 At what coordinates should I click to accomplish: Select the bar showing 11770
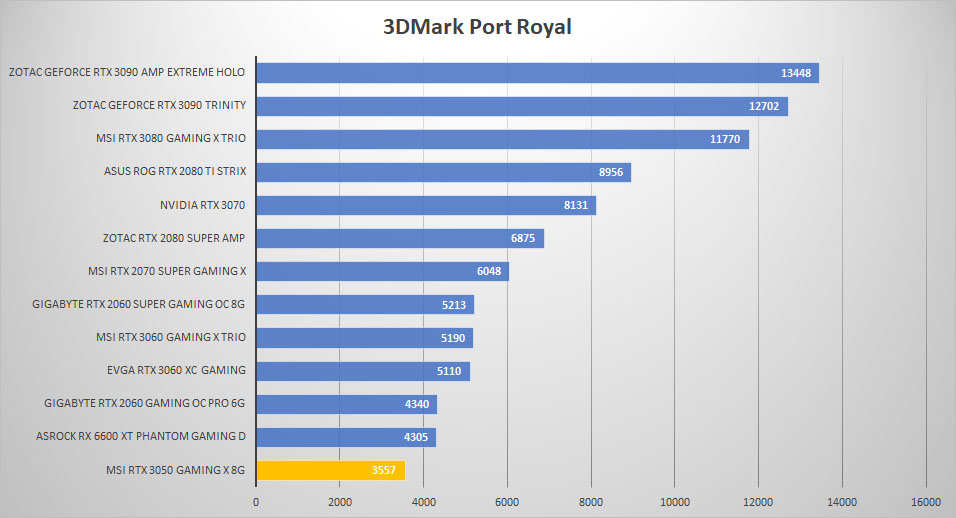click(502, 139)
